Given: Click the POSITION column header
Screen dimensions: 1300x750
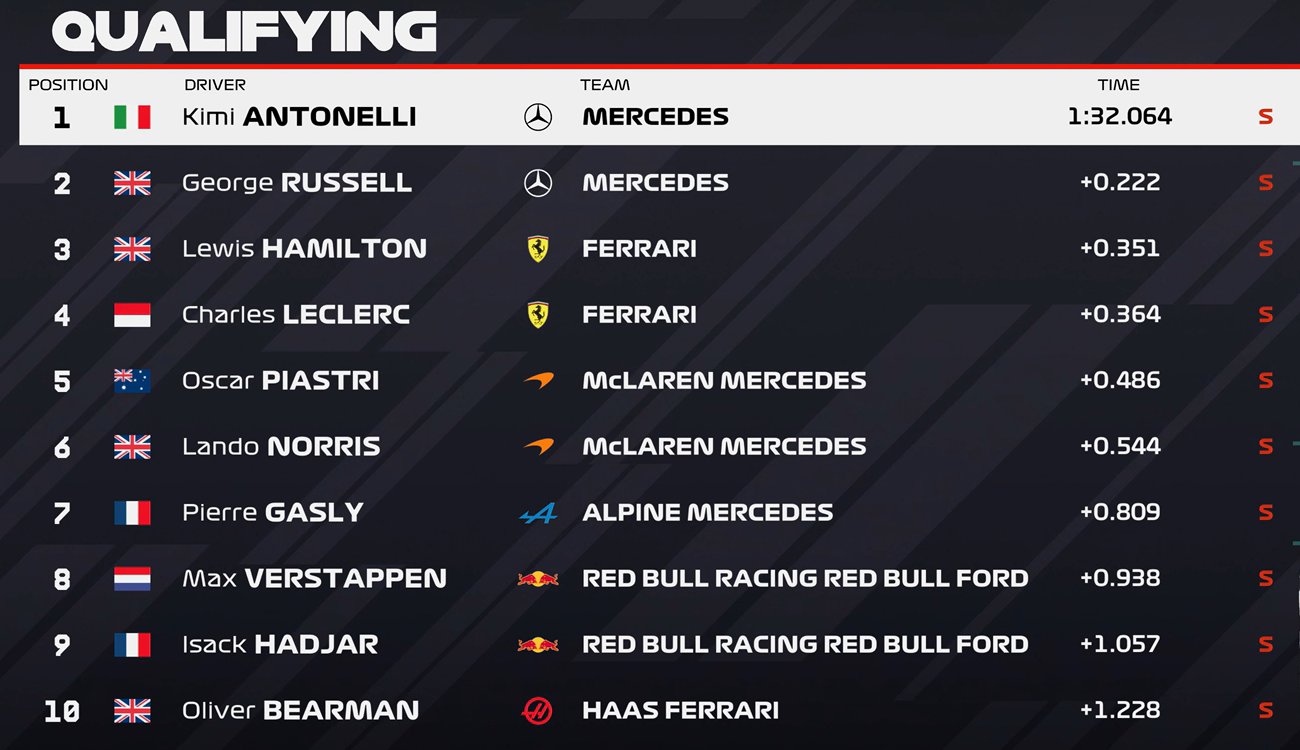Looking at the screenshot, I should point(68,85).
